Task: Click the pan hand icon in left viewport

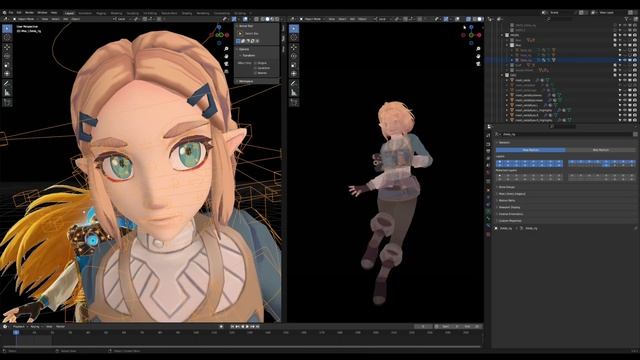Action: click(226, 56)
